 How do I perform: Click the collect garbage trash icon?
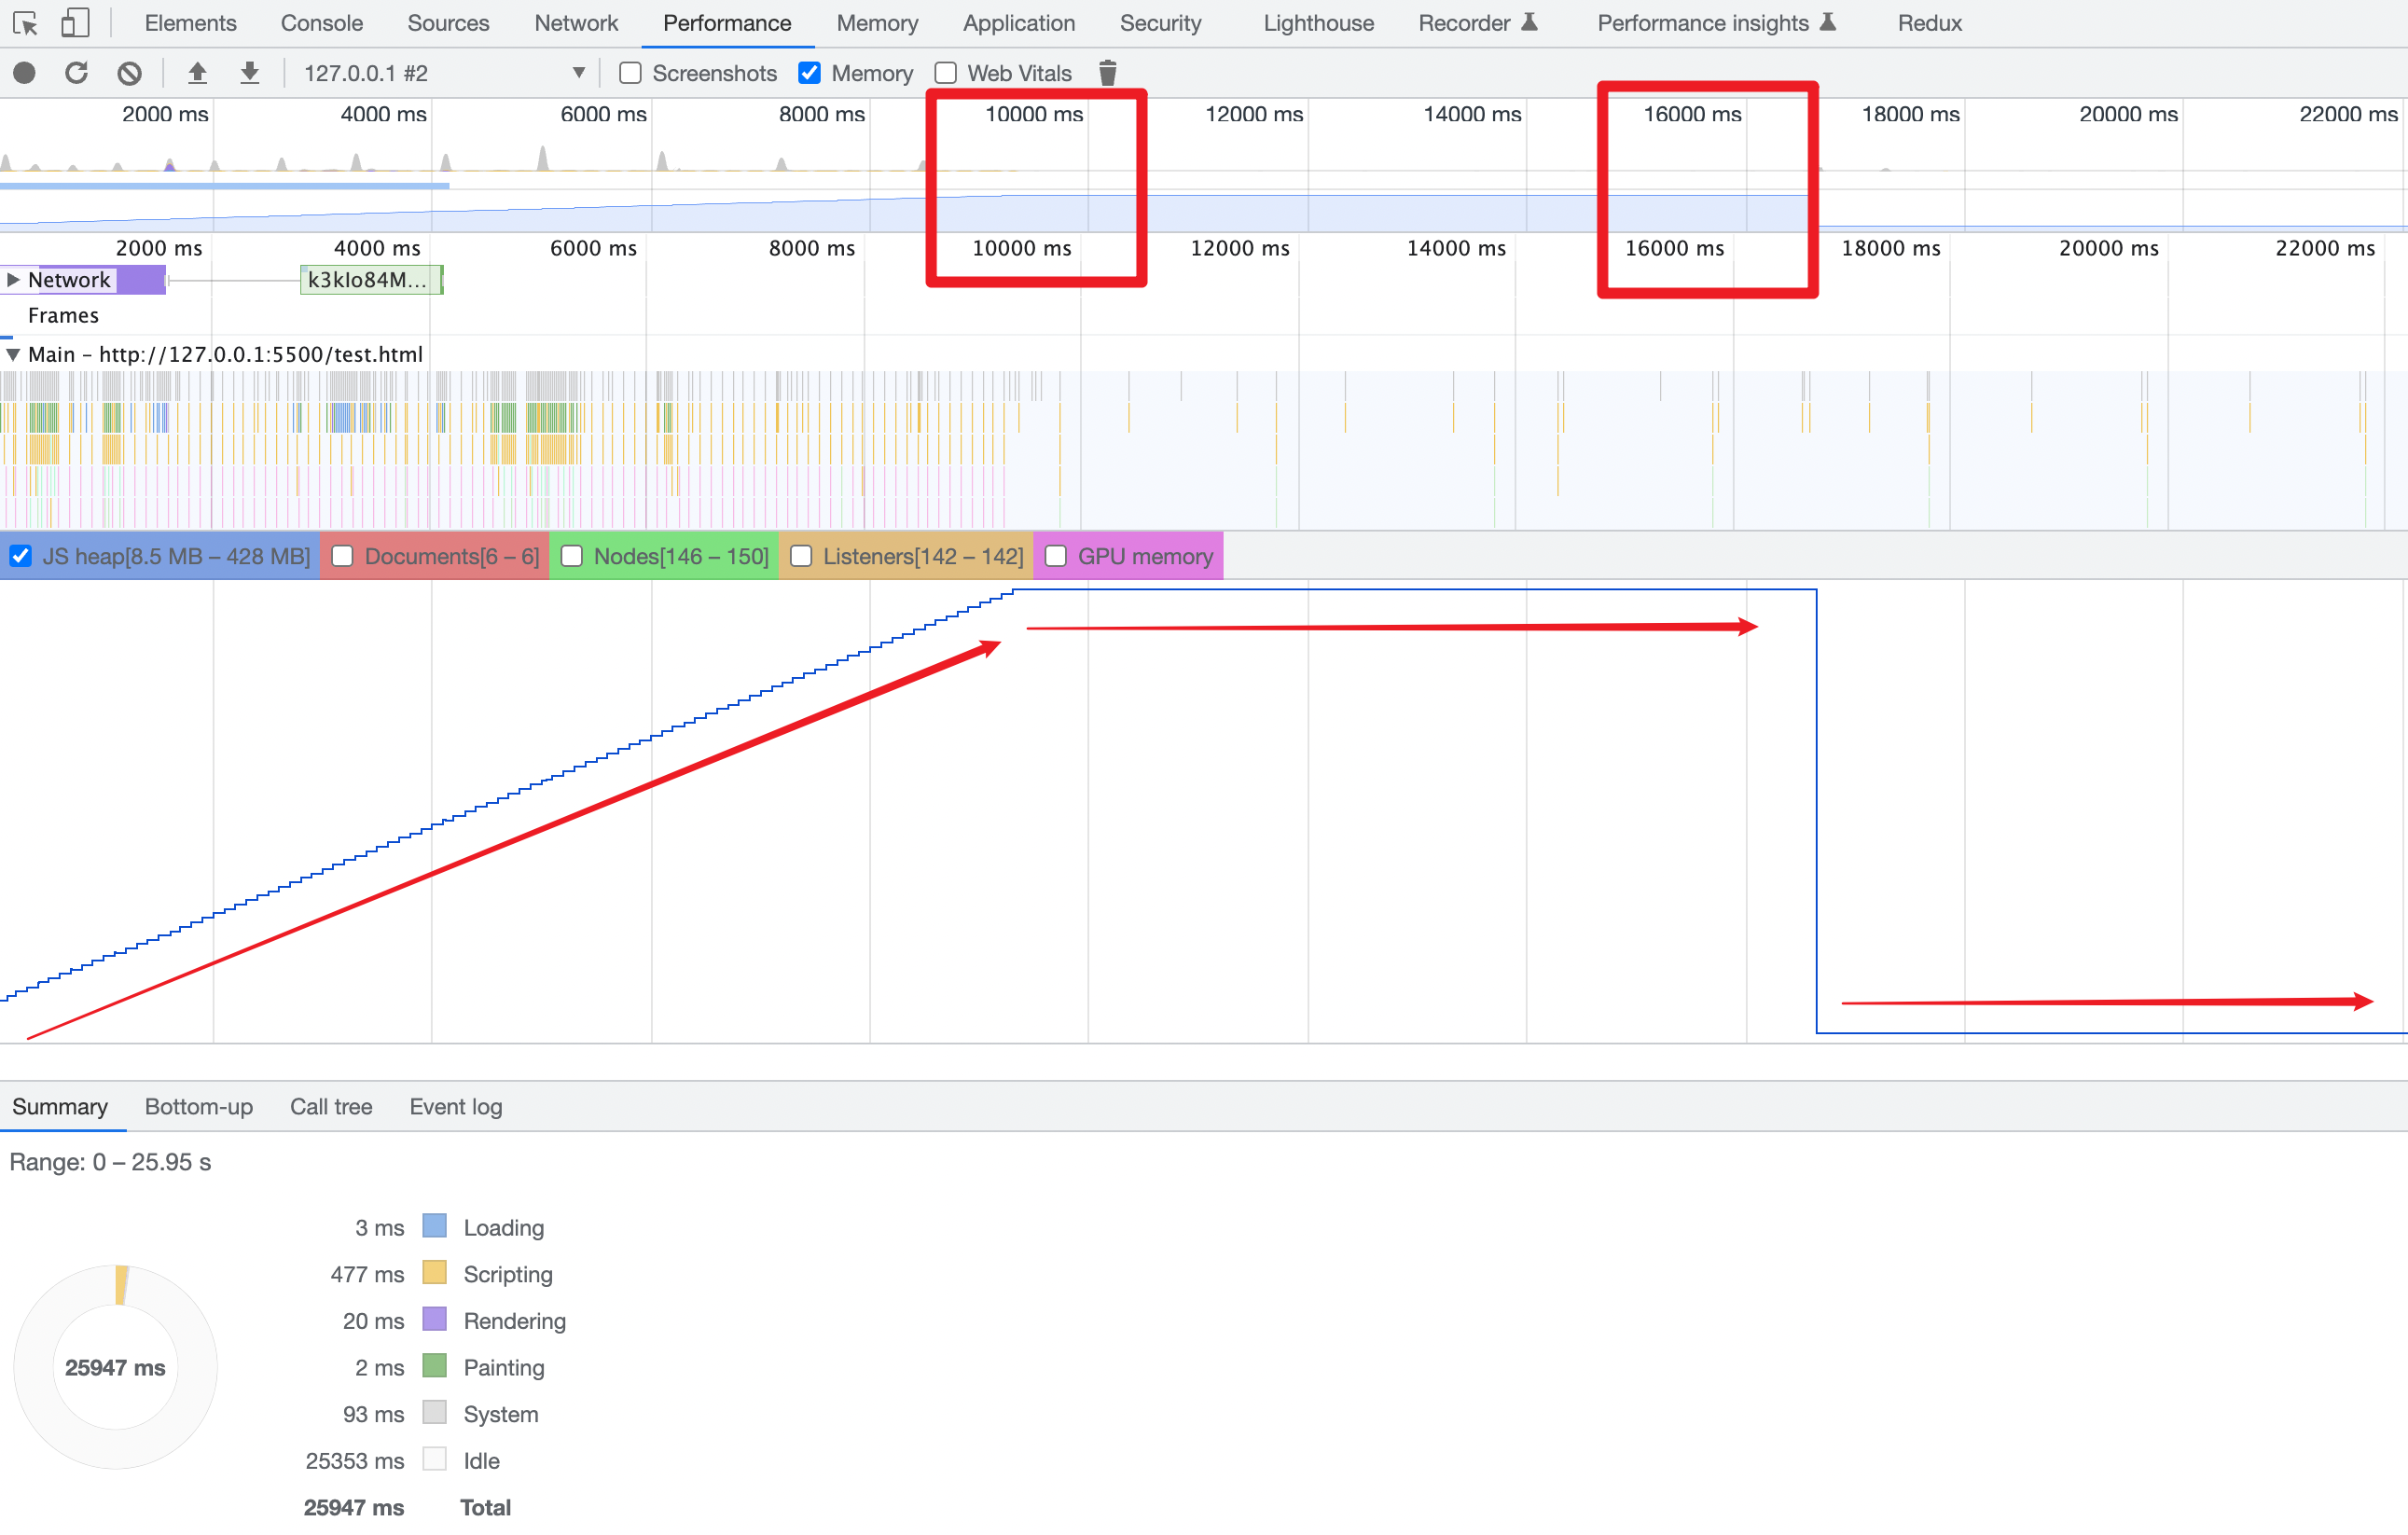point(1107,73)
